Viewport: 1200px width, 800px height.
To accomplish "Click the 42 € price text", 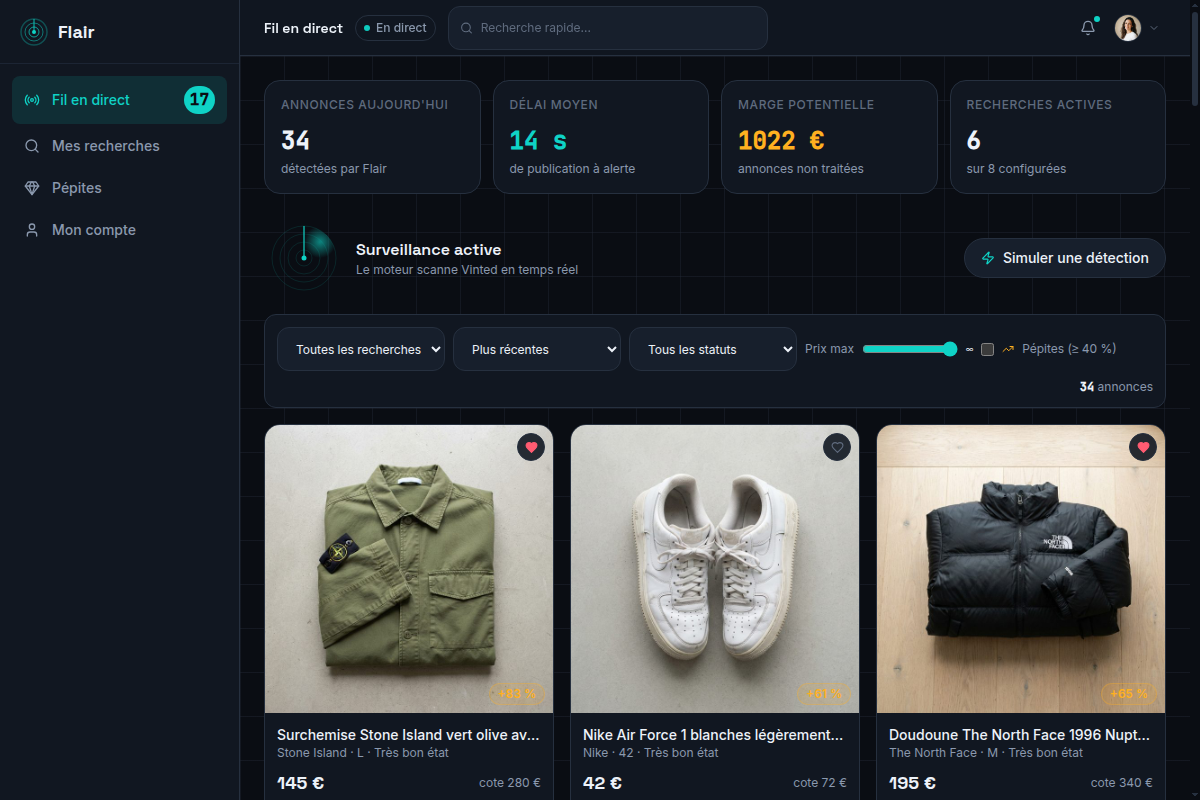I will point(603,783).
